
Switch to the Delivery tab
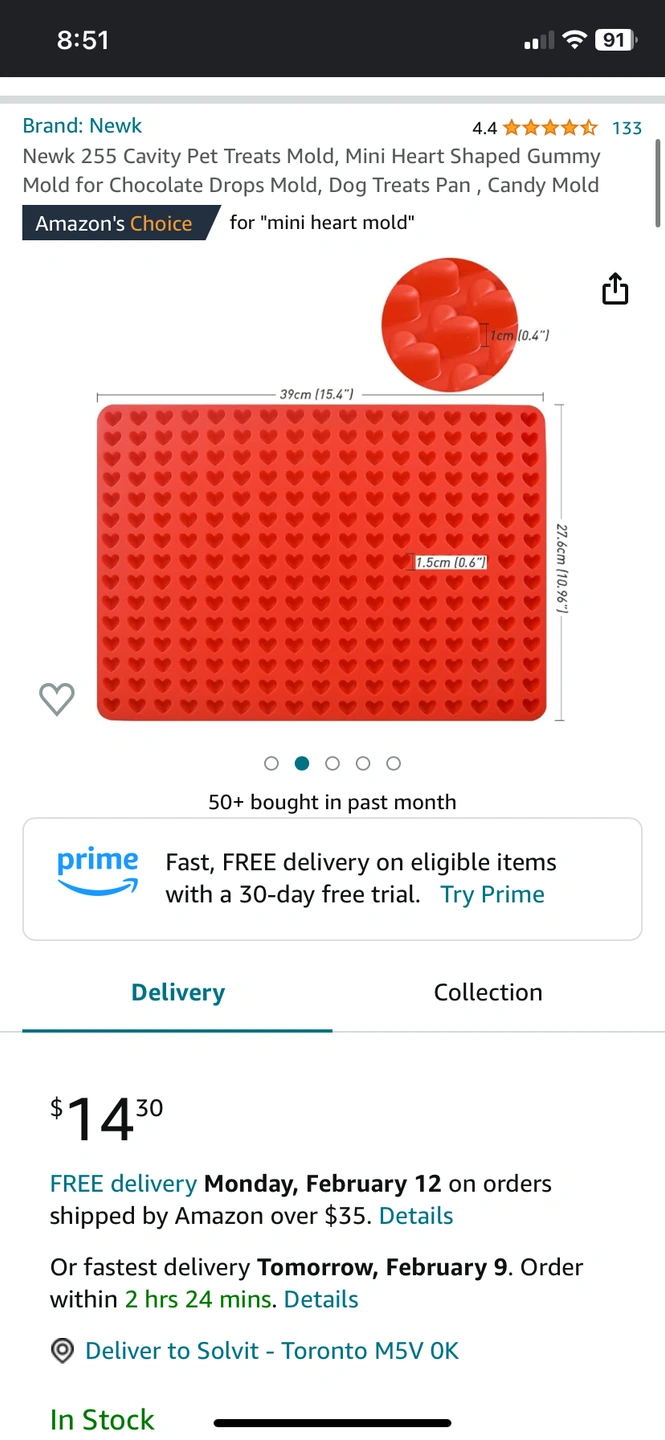coord(178,992)
